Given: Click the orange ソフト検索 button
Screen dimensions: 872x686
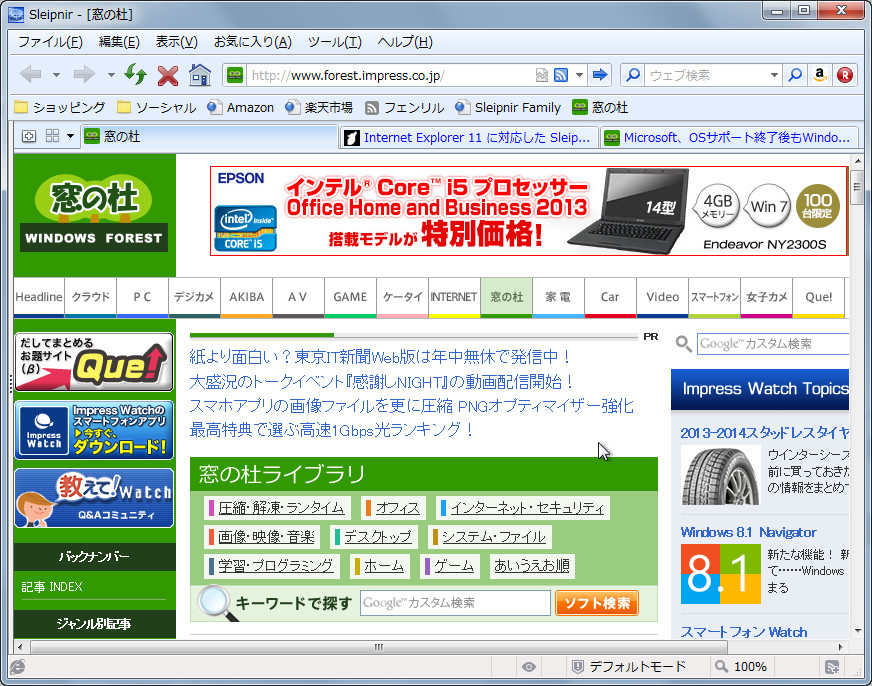Looking at the screenshot, I should (597, 603).
